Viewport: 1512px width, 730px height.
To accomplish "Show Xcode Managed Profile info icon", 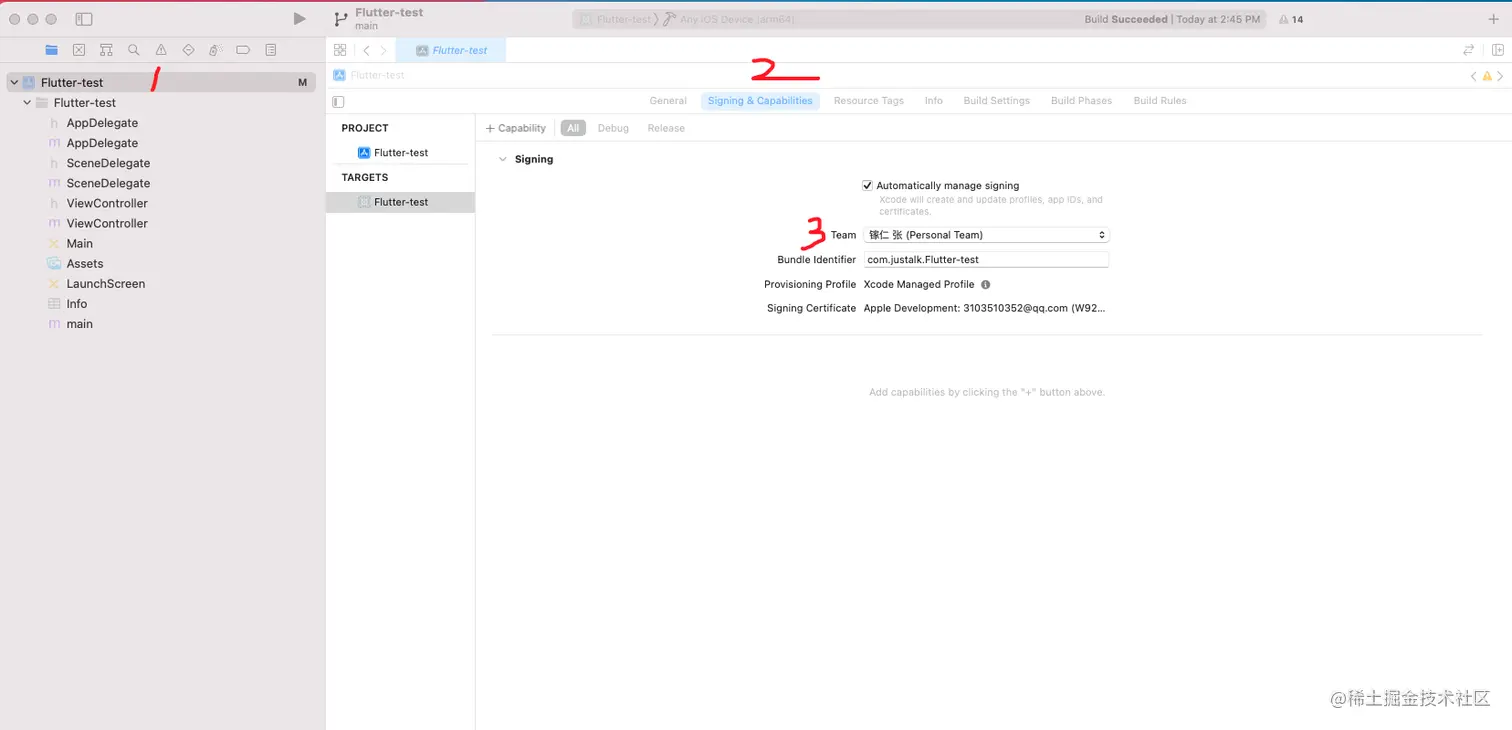I will 985,284.
